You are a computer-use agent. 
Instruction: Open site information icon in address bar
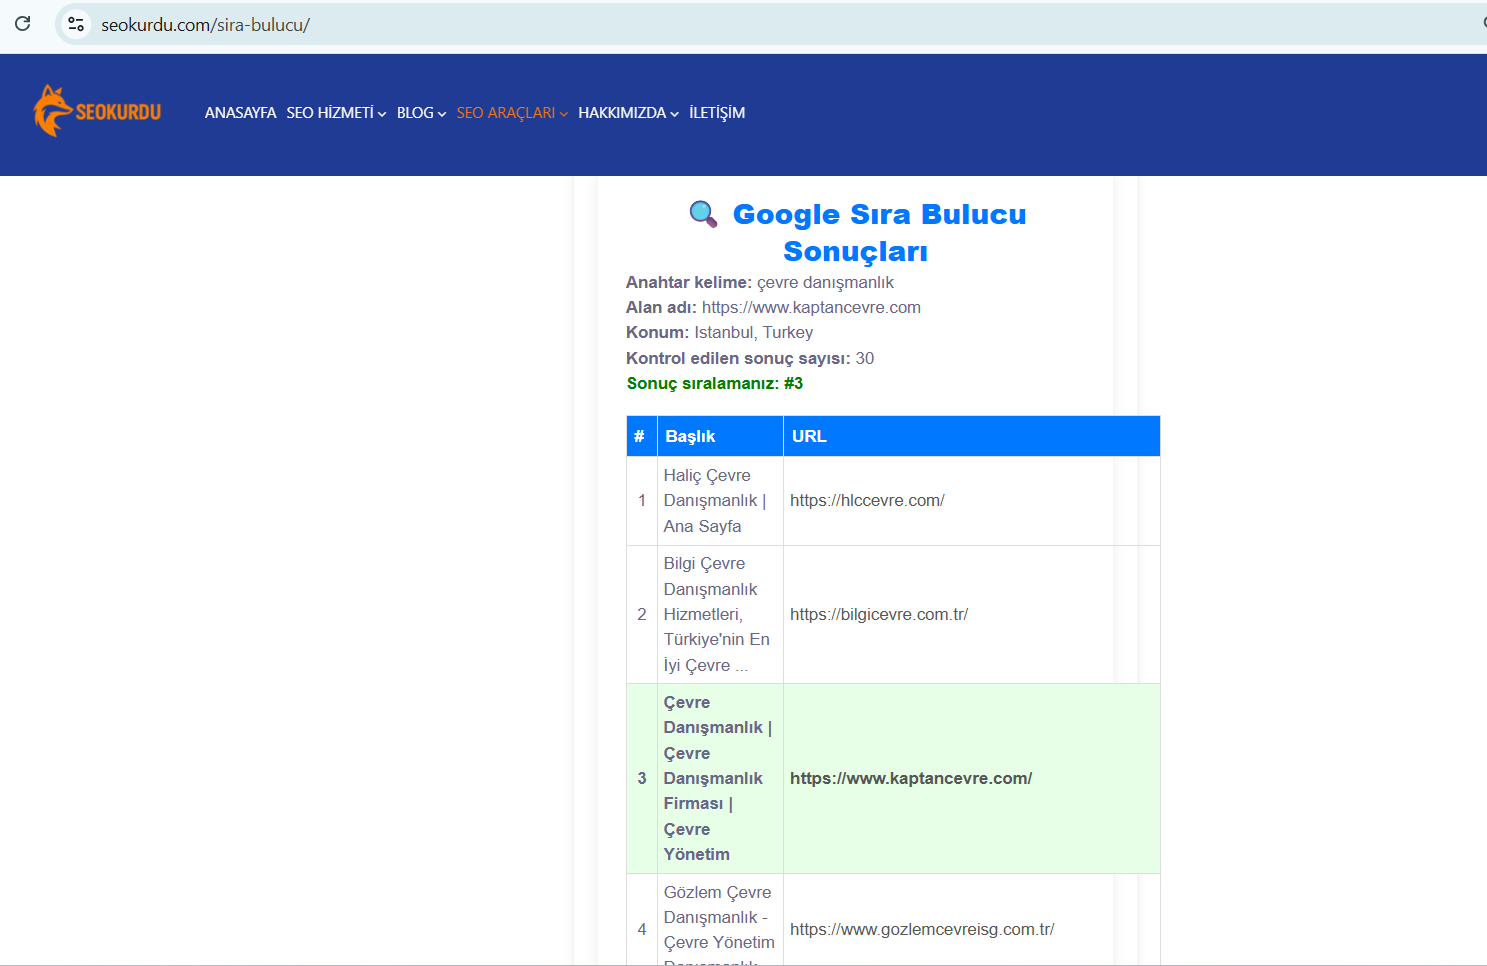[76, 24]
